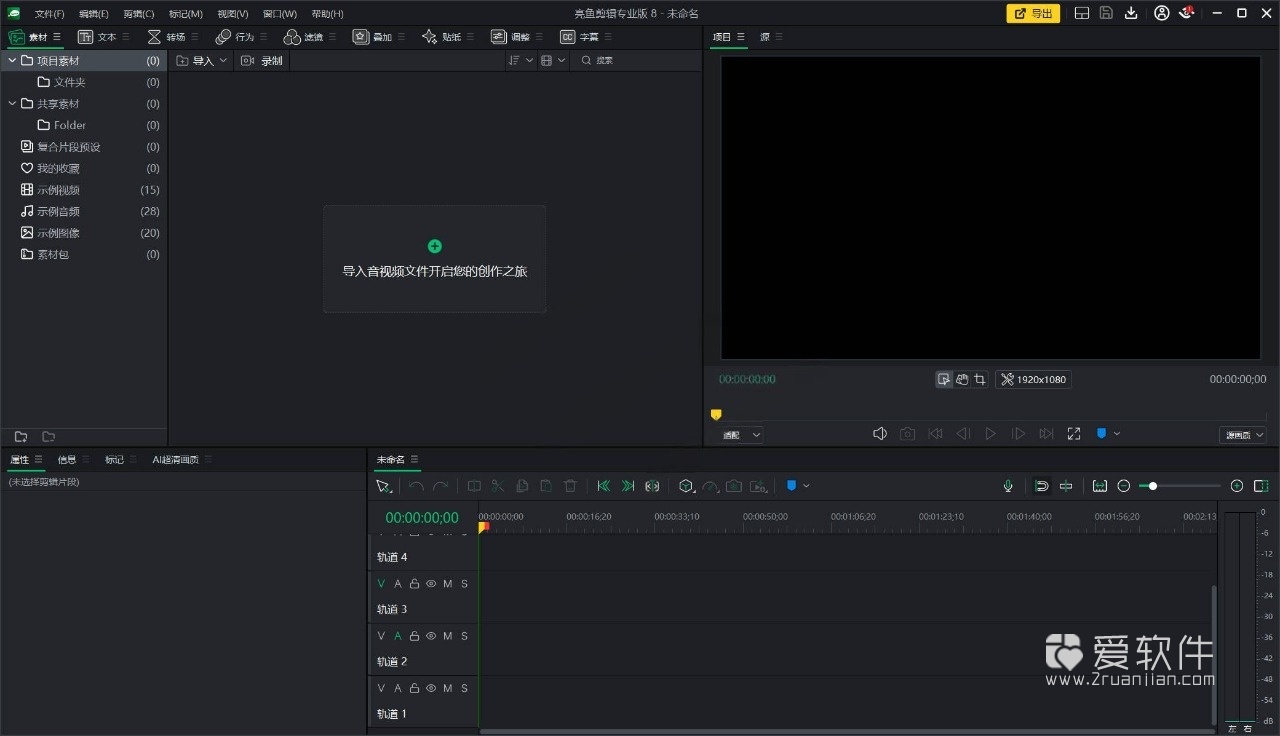Image resolution: width=1280 pixels, height=736 pixels.
Task: Open the 1920x1080 resolution dropdown
Action: (x=1033, y=379)
